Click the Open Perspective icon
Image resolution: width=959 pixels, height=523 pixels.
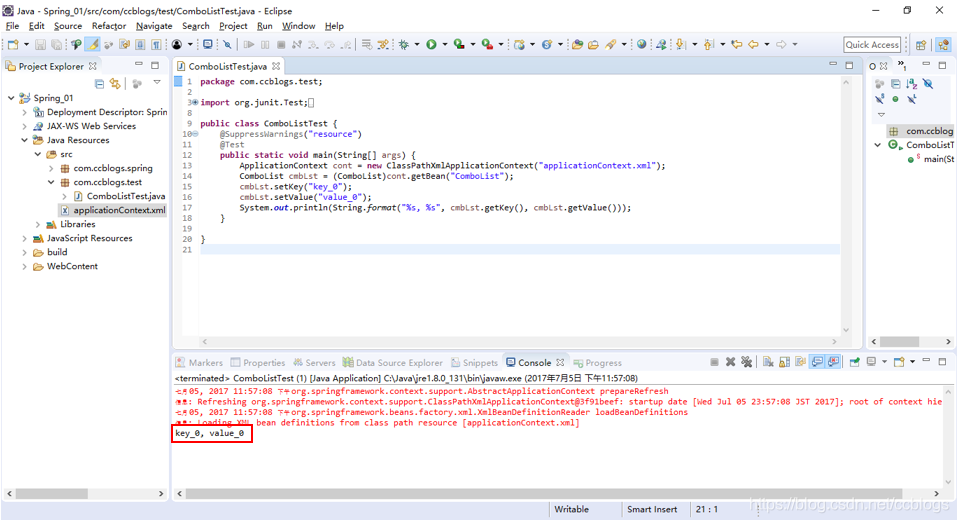(920, 45)
